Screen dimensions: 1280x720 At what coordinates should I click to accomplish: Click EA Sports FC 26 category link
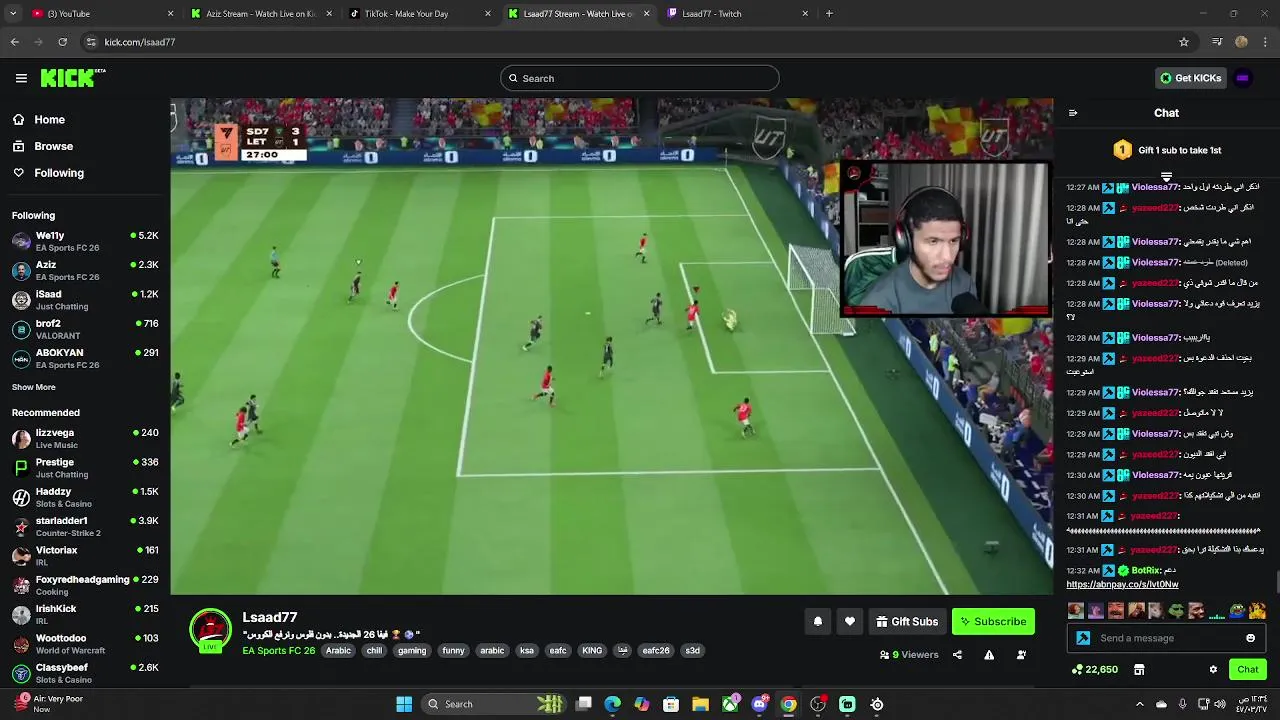click(279, 650)
